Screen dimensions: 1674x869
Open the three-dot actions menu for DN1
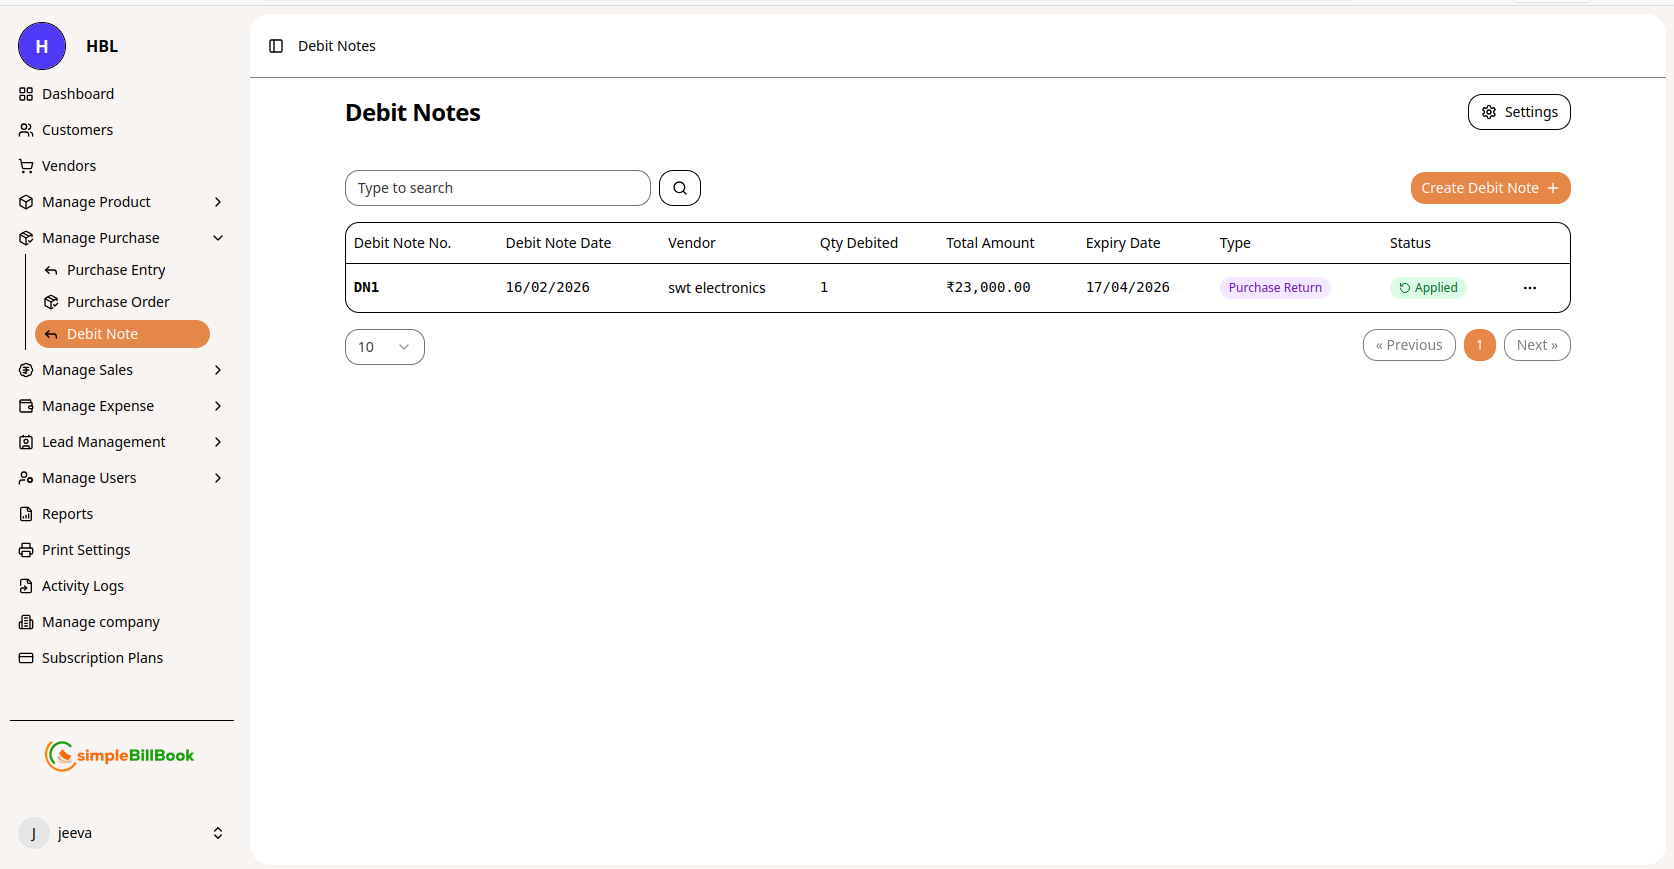click(1529, 288)
